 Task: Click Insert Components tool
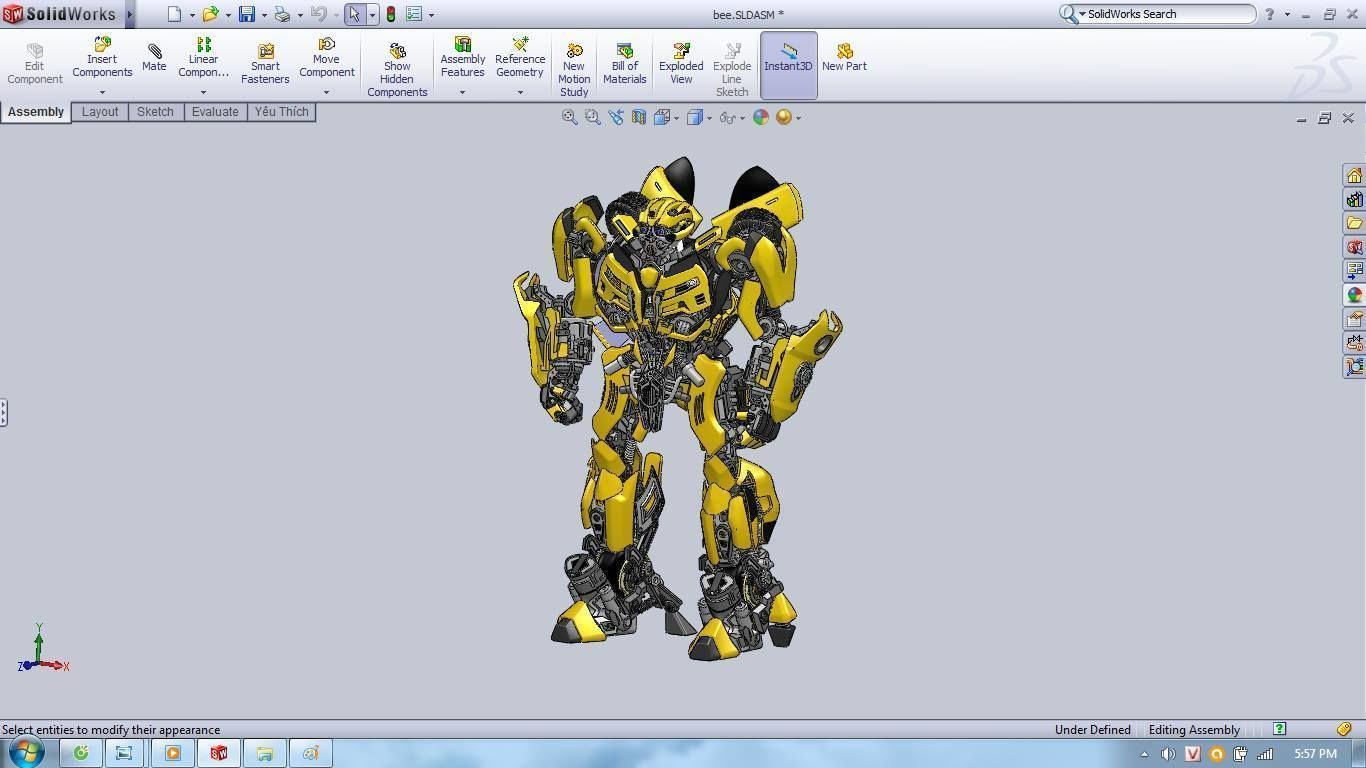pos(102,58)
